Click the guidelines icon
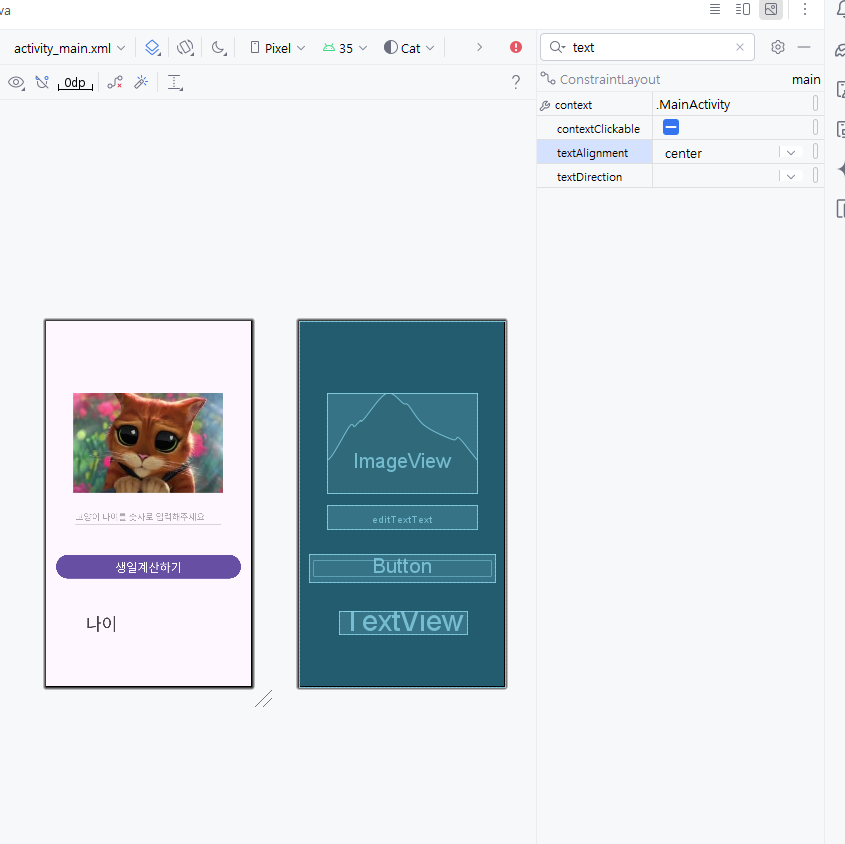 click(175, 82)
